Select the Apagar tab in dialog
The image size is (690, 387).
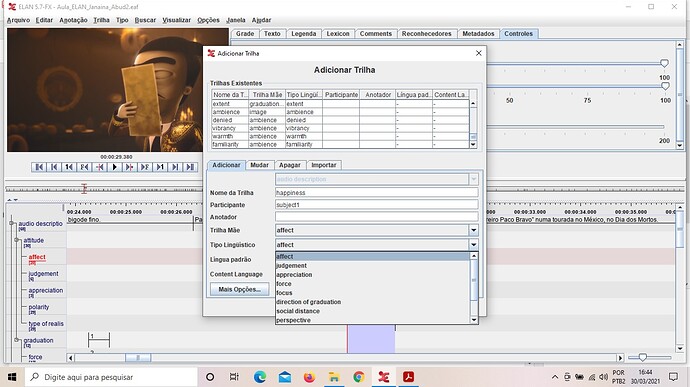(290, 165)
